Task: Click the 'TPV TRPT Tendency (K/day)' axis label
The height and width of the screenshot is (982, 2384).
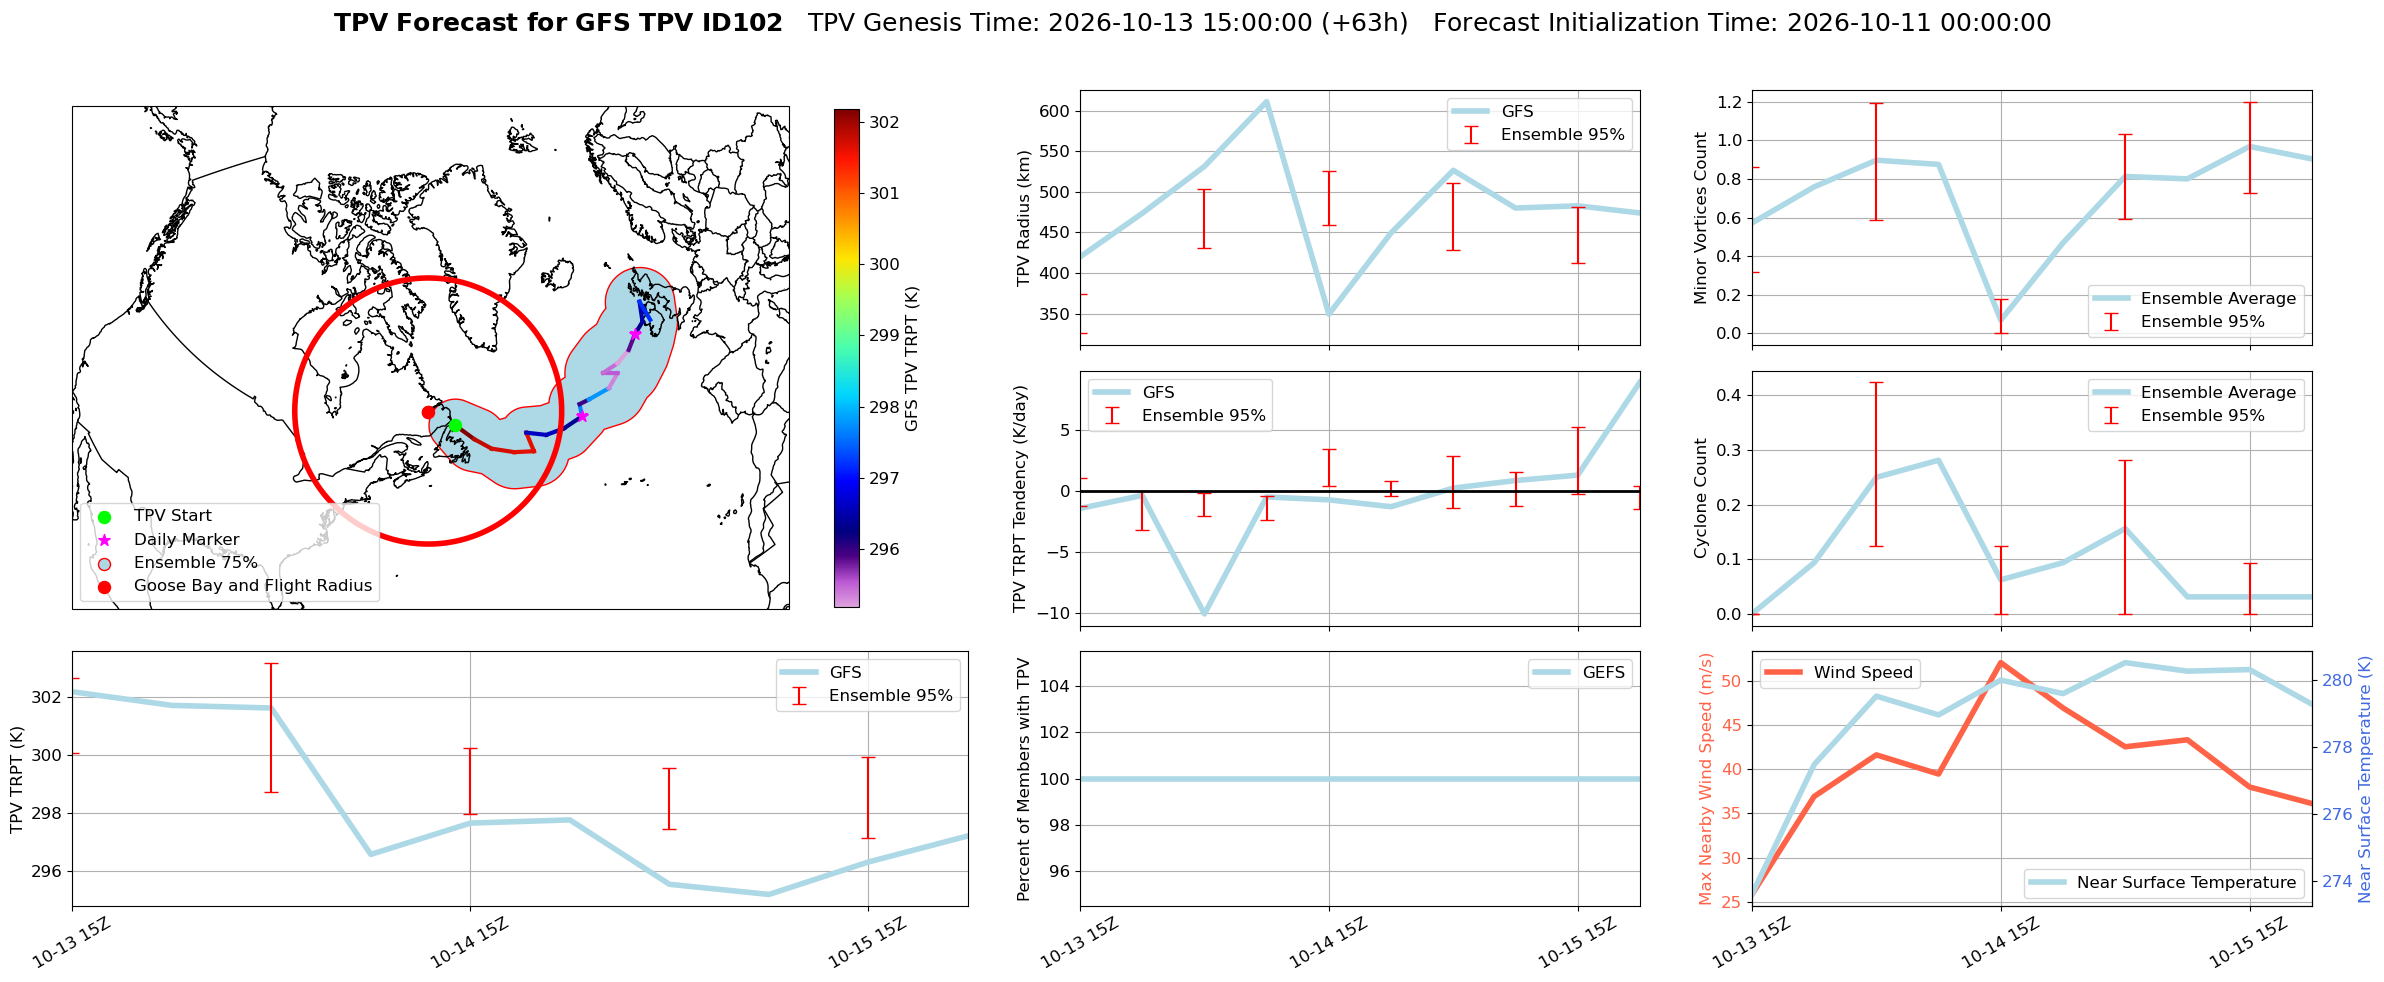Action: 1019,499
